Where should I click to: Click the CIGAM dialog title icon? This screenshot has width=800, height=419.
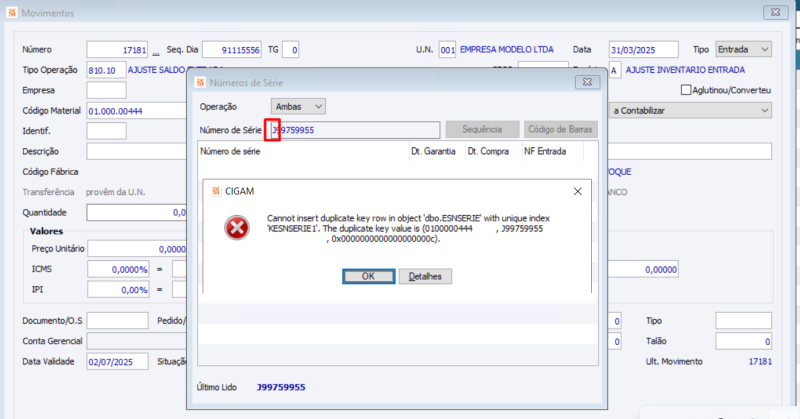pyautogui.click(x=216, y=191)
